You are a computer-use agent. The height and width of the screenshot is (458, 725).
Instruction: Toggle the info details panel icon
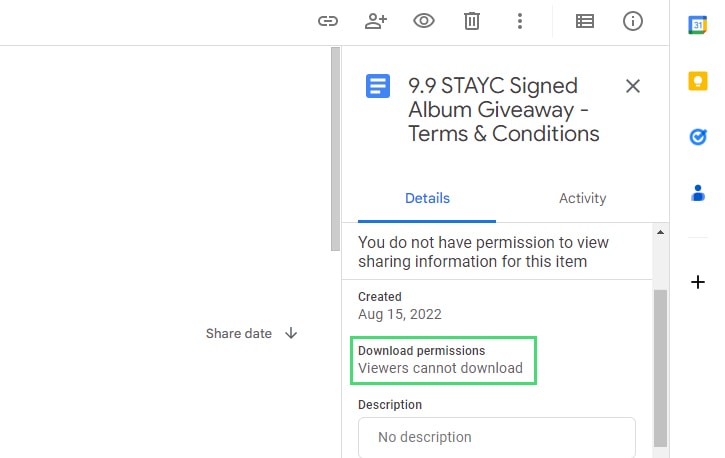[633, 21]
